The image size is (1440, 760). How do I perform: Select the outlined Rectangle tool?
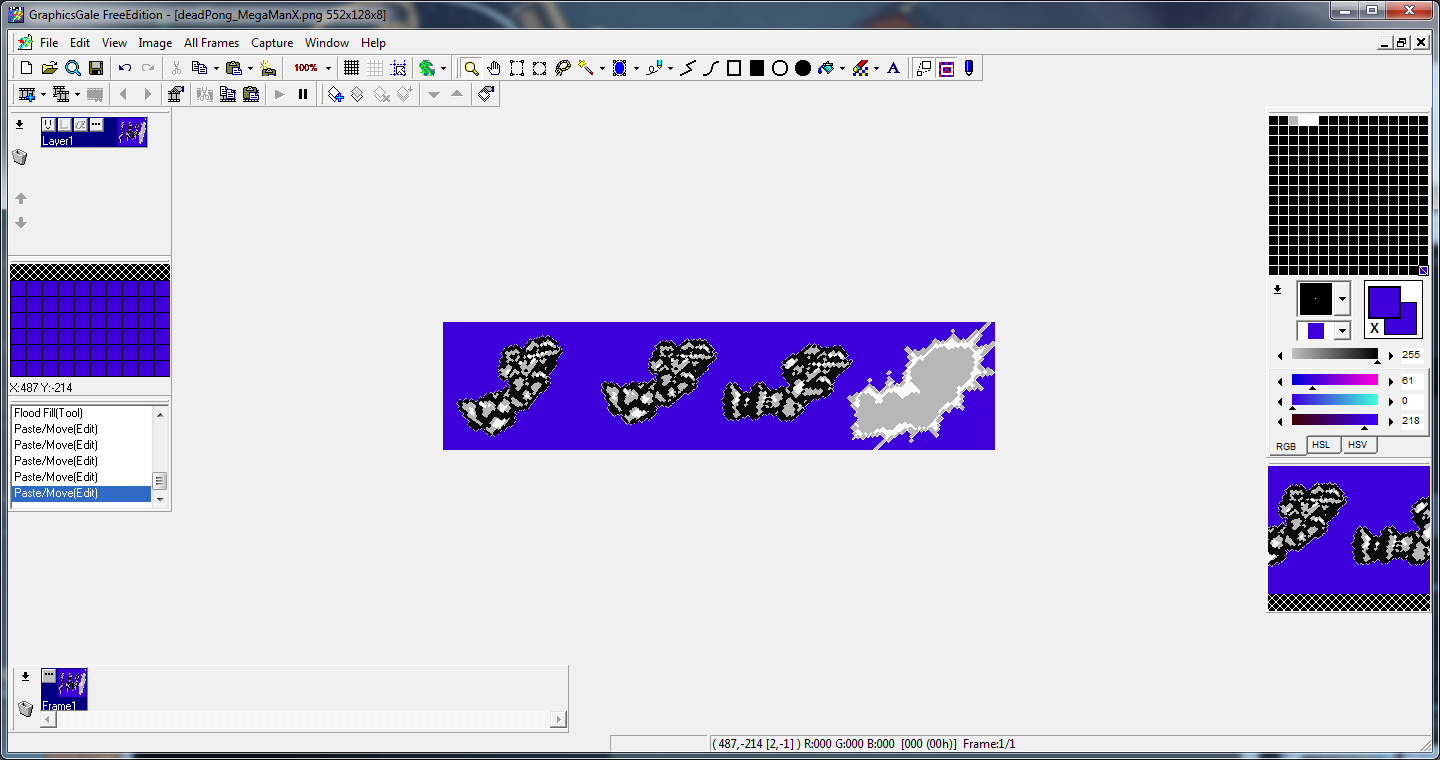tap(734, 68)
